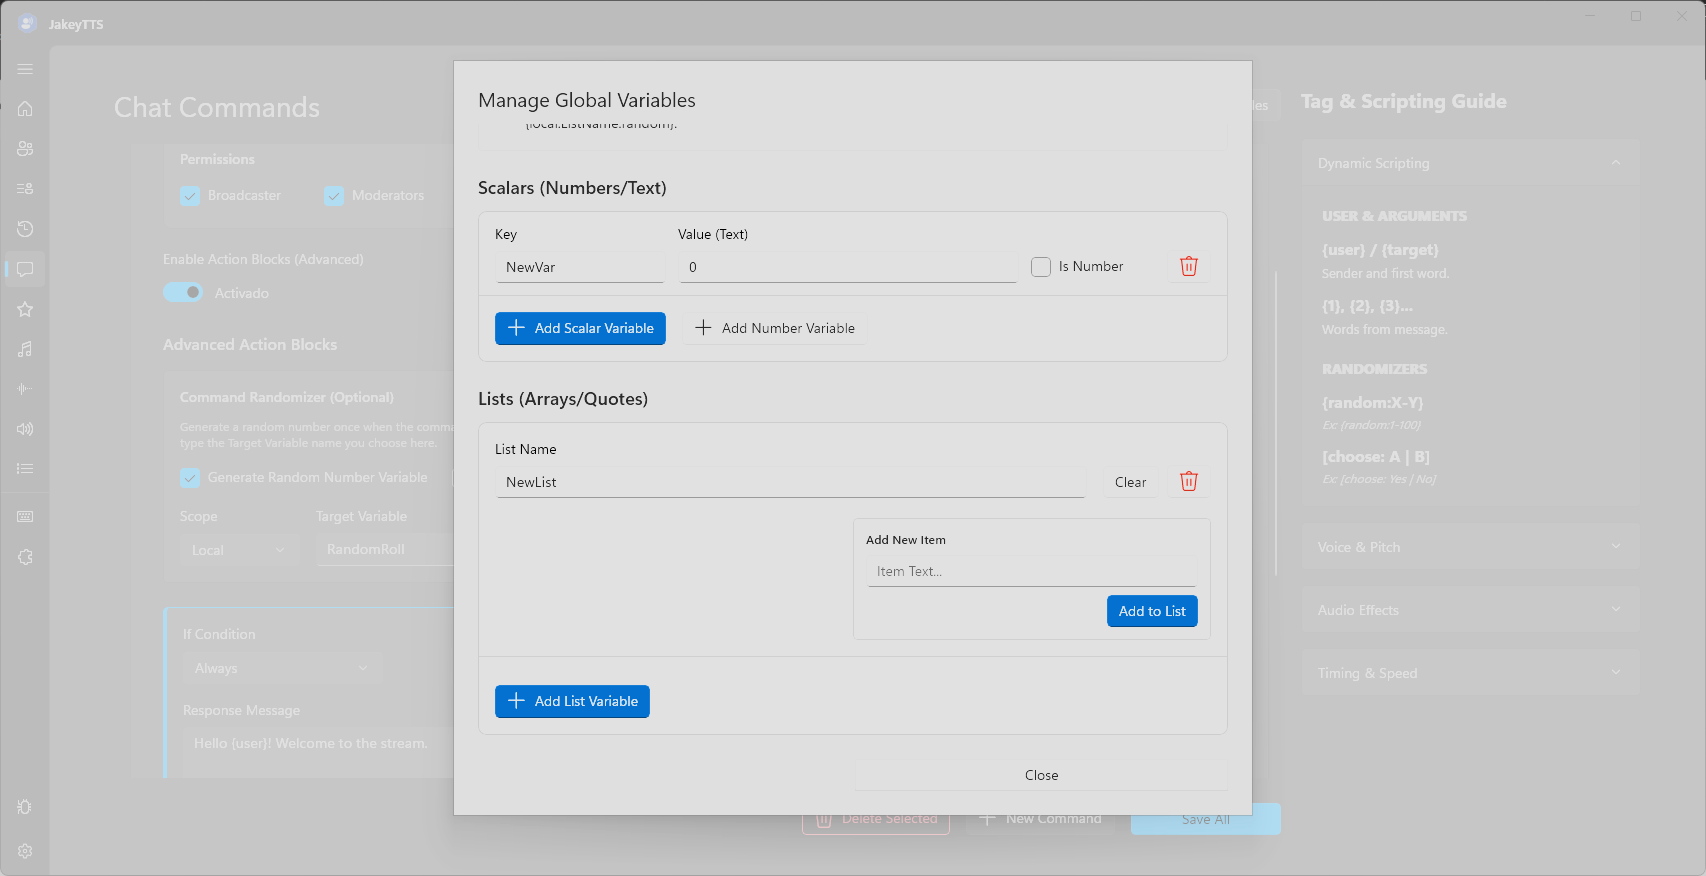Click Add to List button

point(1152,611)
